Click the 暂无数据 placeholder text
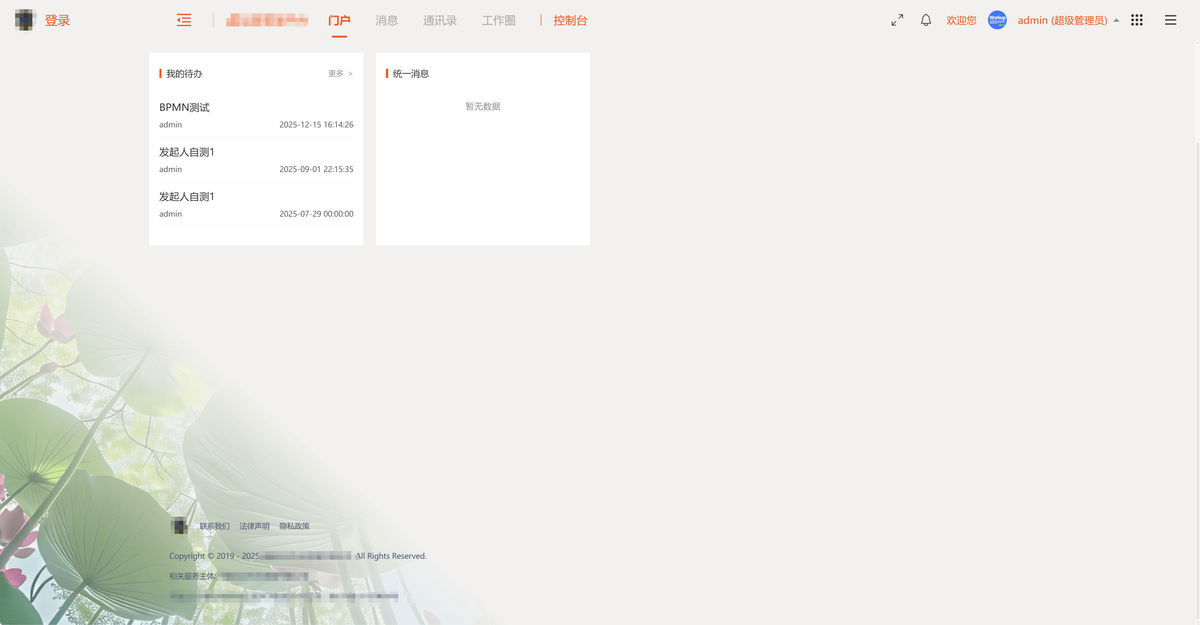 pos(483,106)
